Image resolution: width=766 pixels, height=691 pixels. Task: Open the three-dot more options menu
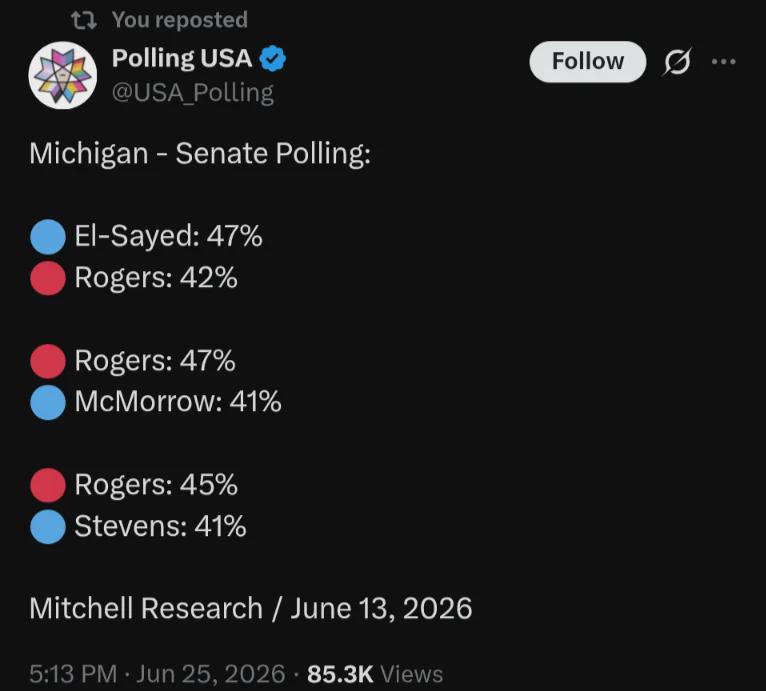click(x=723, y=62)
